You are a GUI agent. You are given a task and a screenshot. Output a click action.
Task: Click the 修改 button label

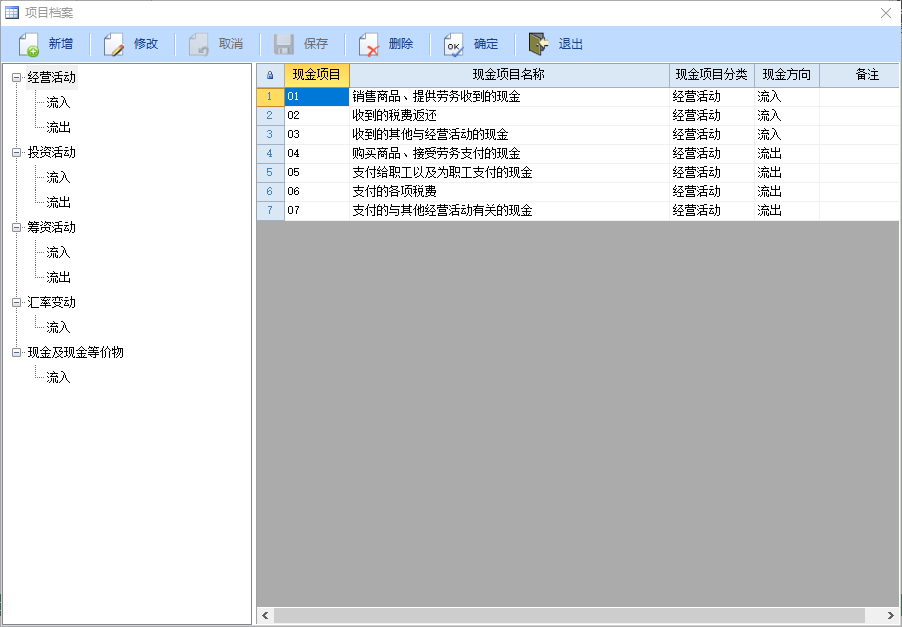146,44
